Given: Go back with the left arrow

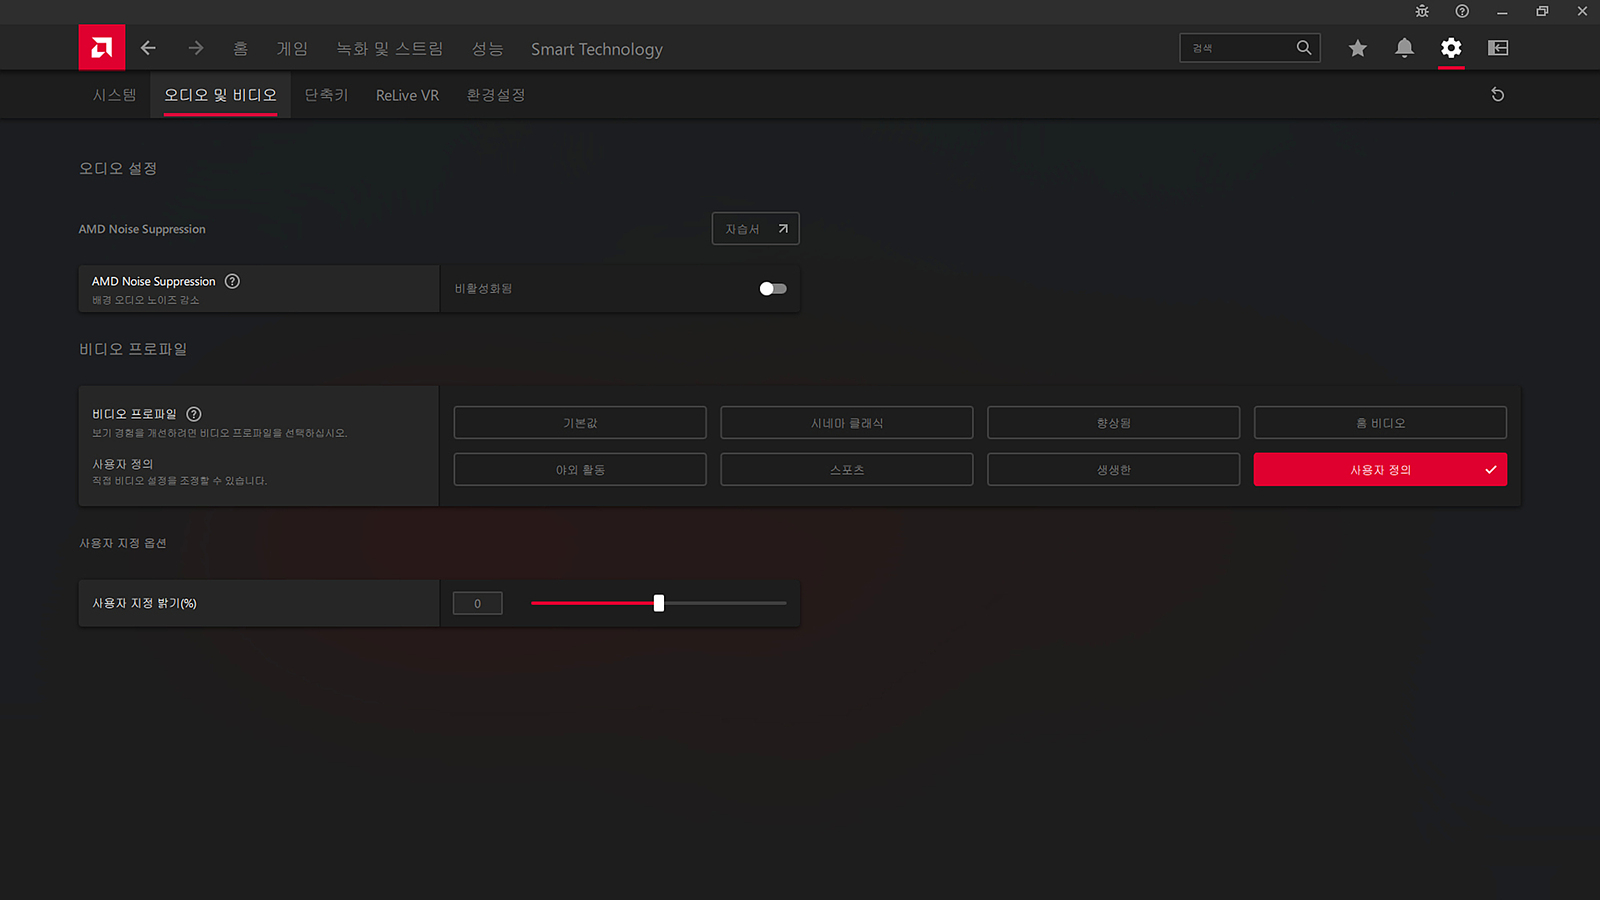Looking at the screenshot, I should pyautogui.click(x=148, y=48).
